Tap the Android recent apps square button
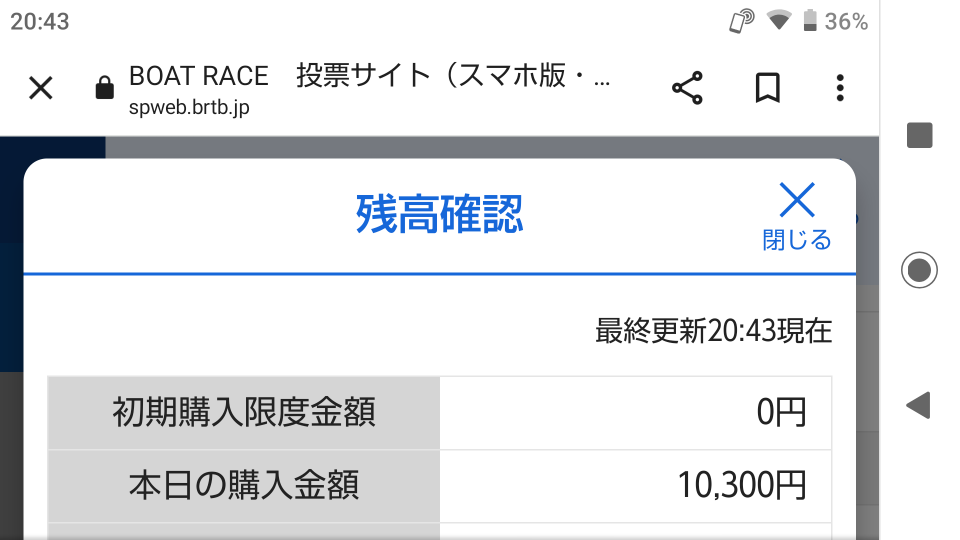 [920, 135]
